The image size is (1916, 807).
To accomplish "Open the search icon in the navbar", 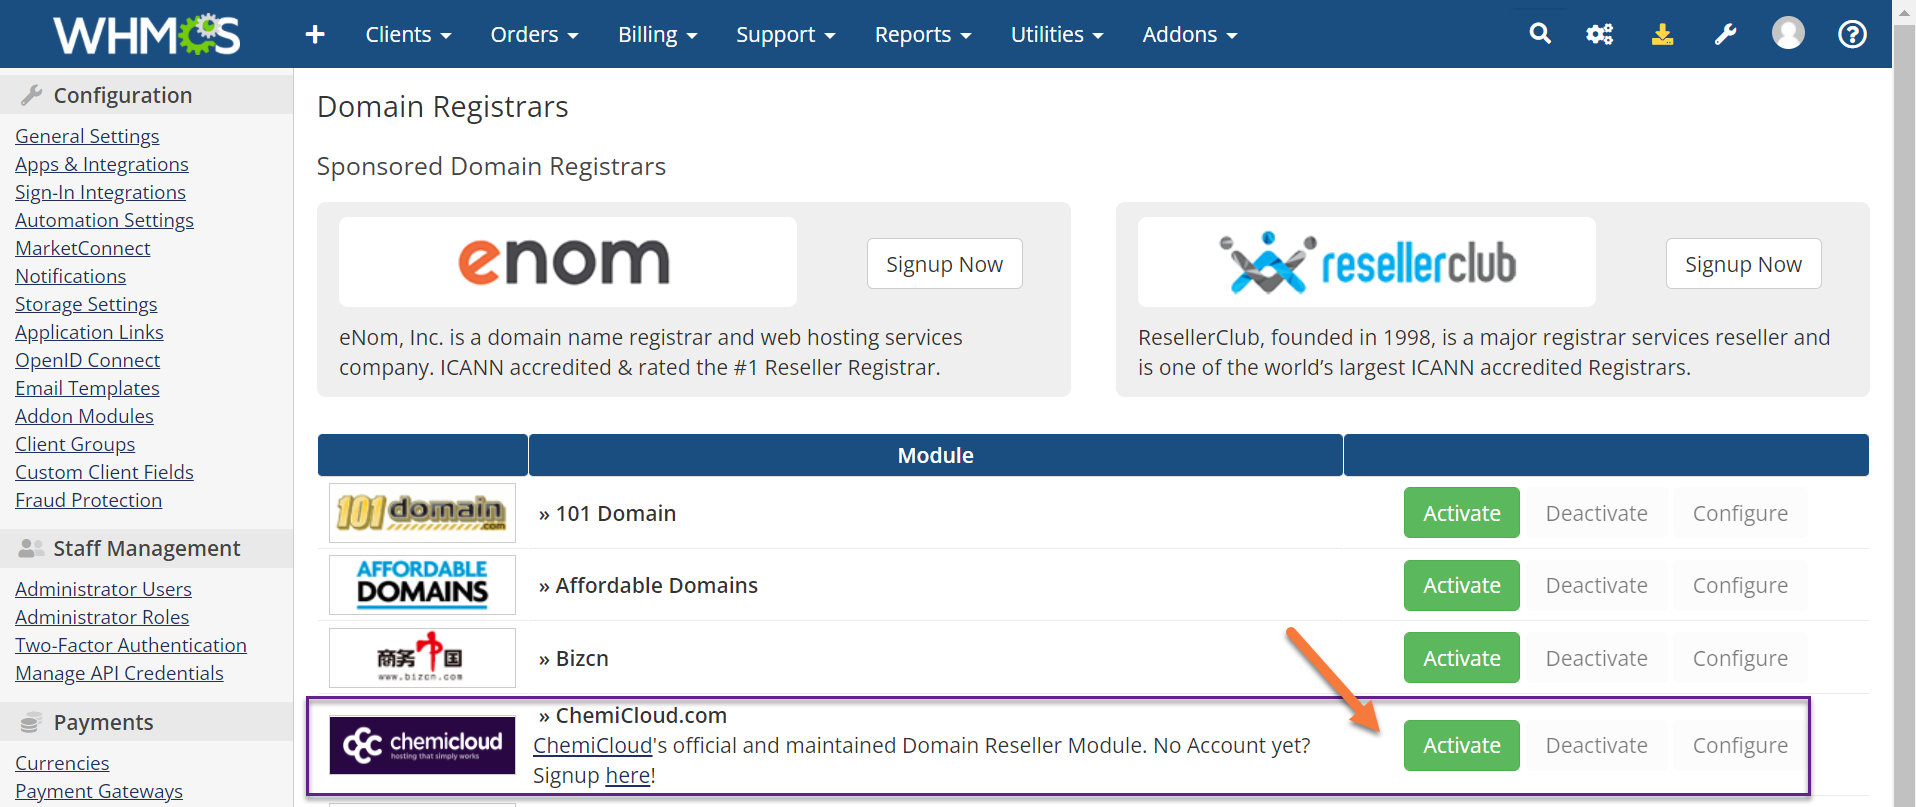I will 1539,33.
